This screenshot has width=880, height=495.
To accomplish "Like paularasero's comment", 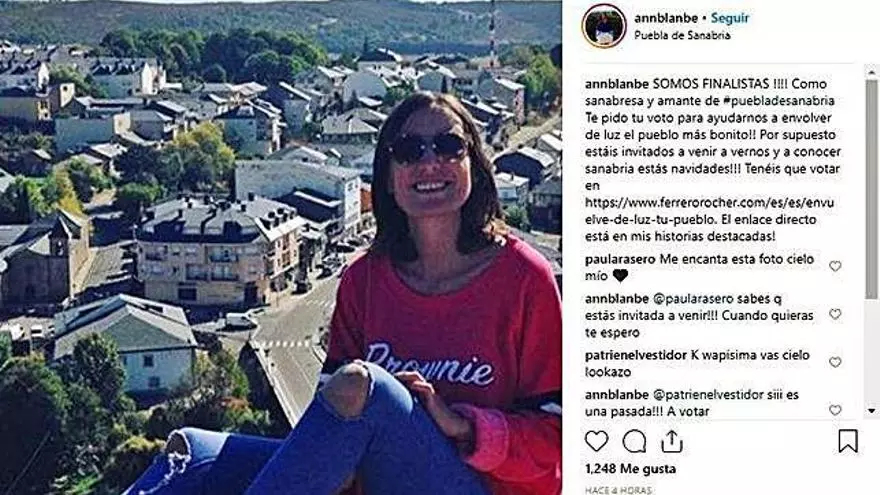I will [835, 266].
